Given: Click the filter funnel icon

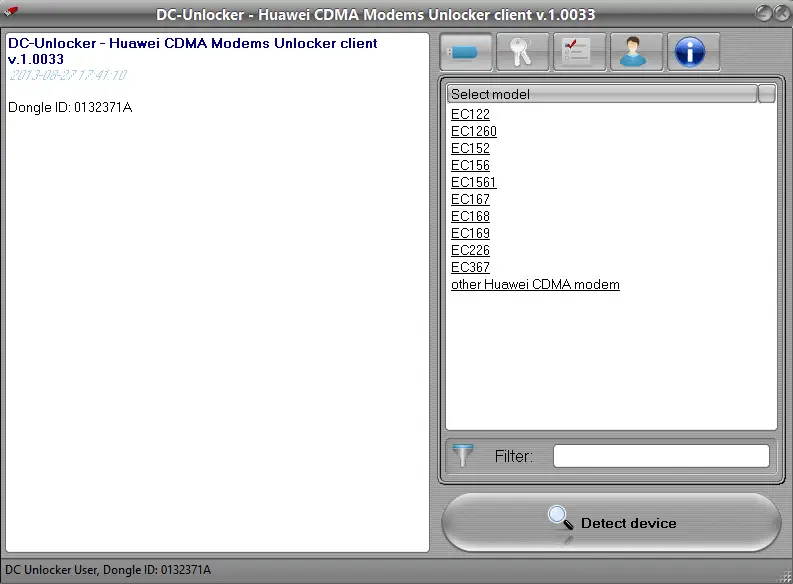Looking at the screenshot, I should [463, 456].
